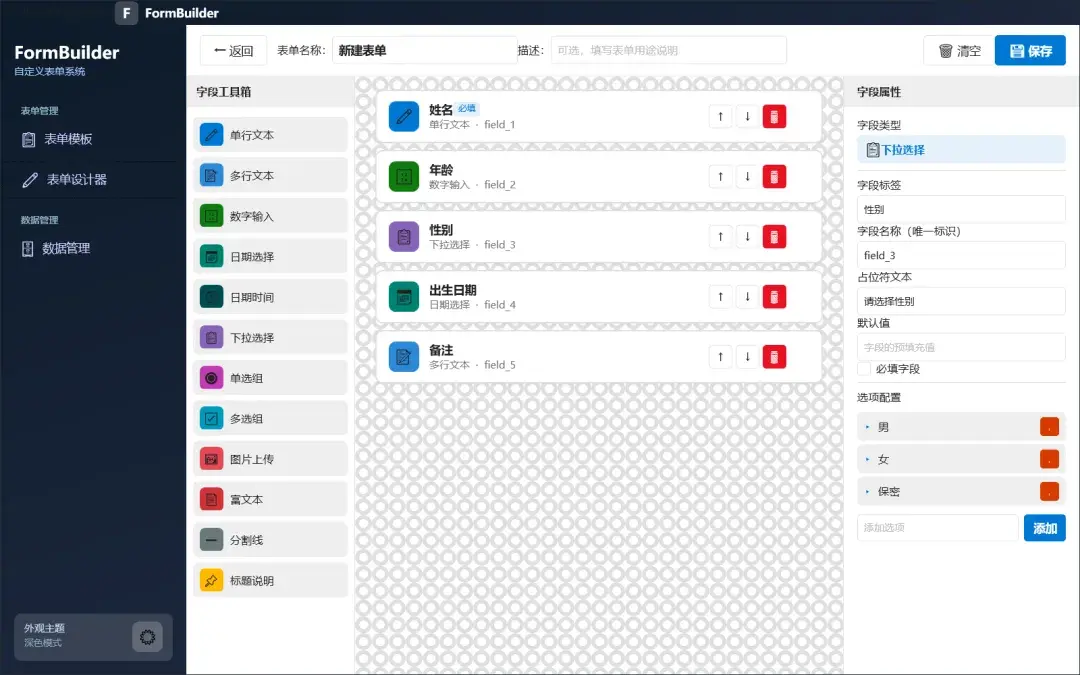Select the 富文本 tool icon
1080x675 pixels.
click(211, 499)
